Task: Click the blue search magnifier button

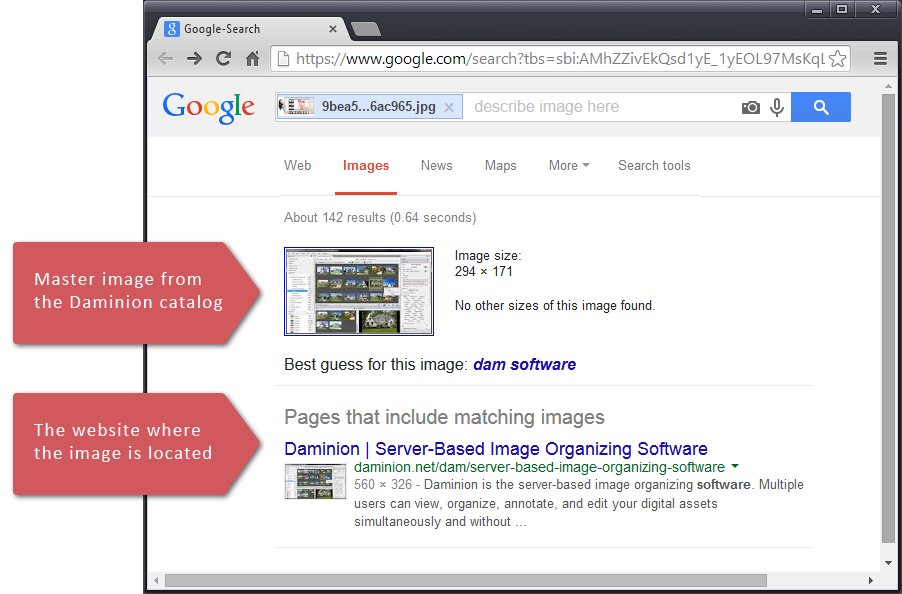Action: (x=821, y=107)
